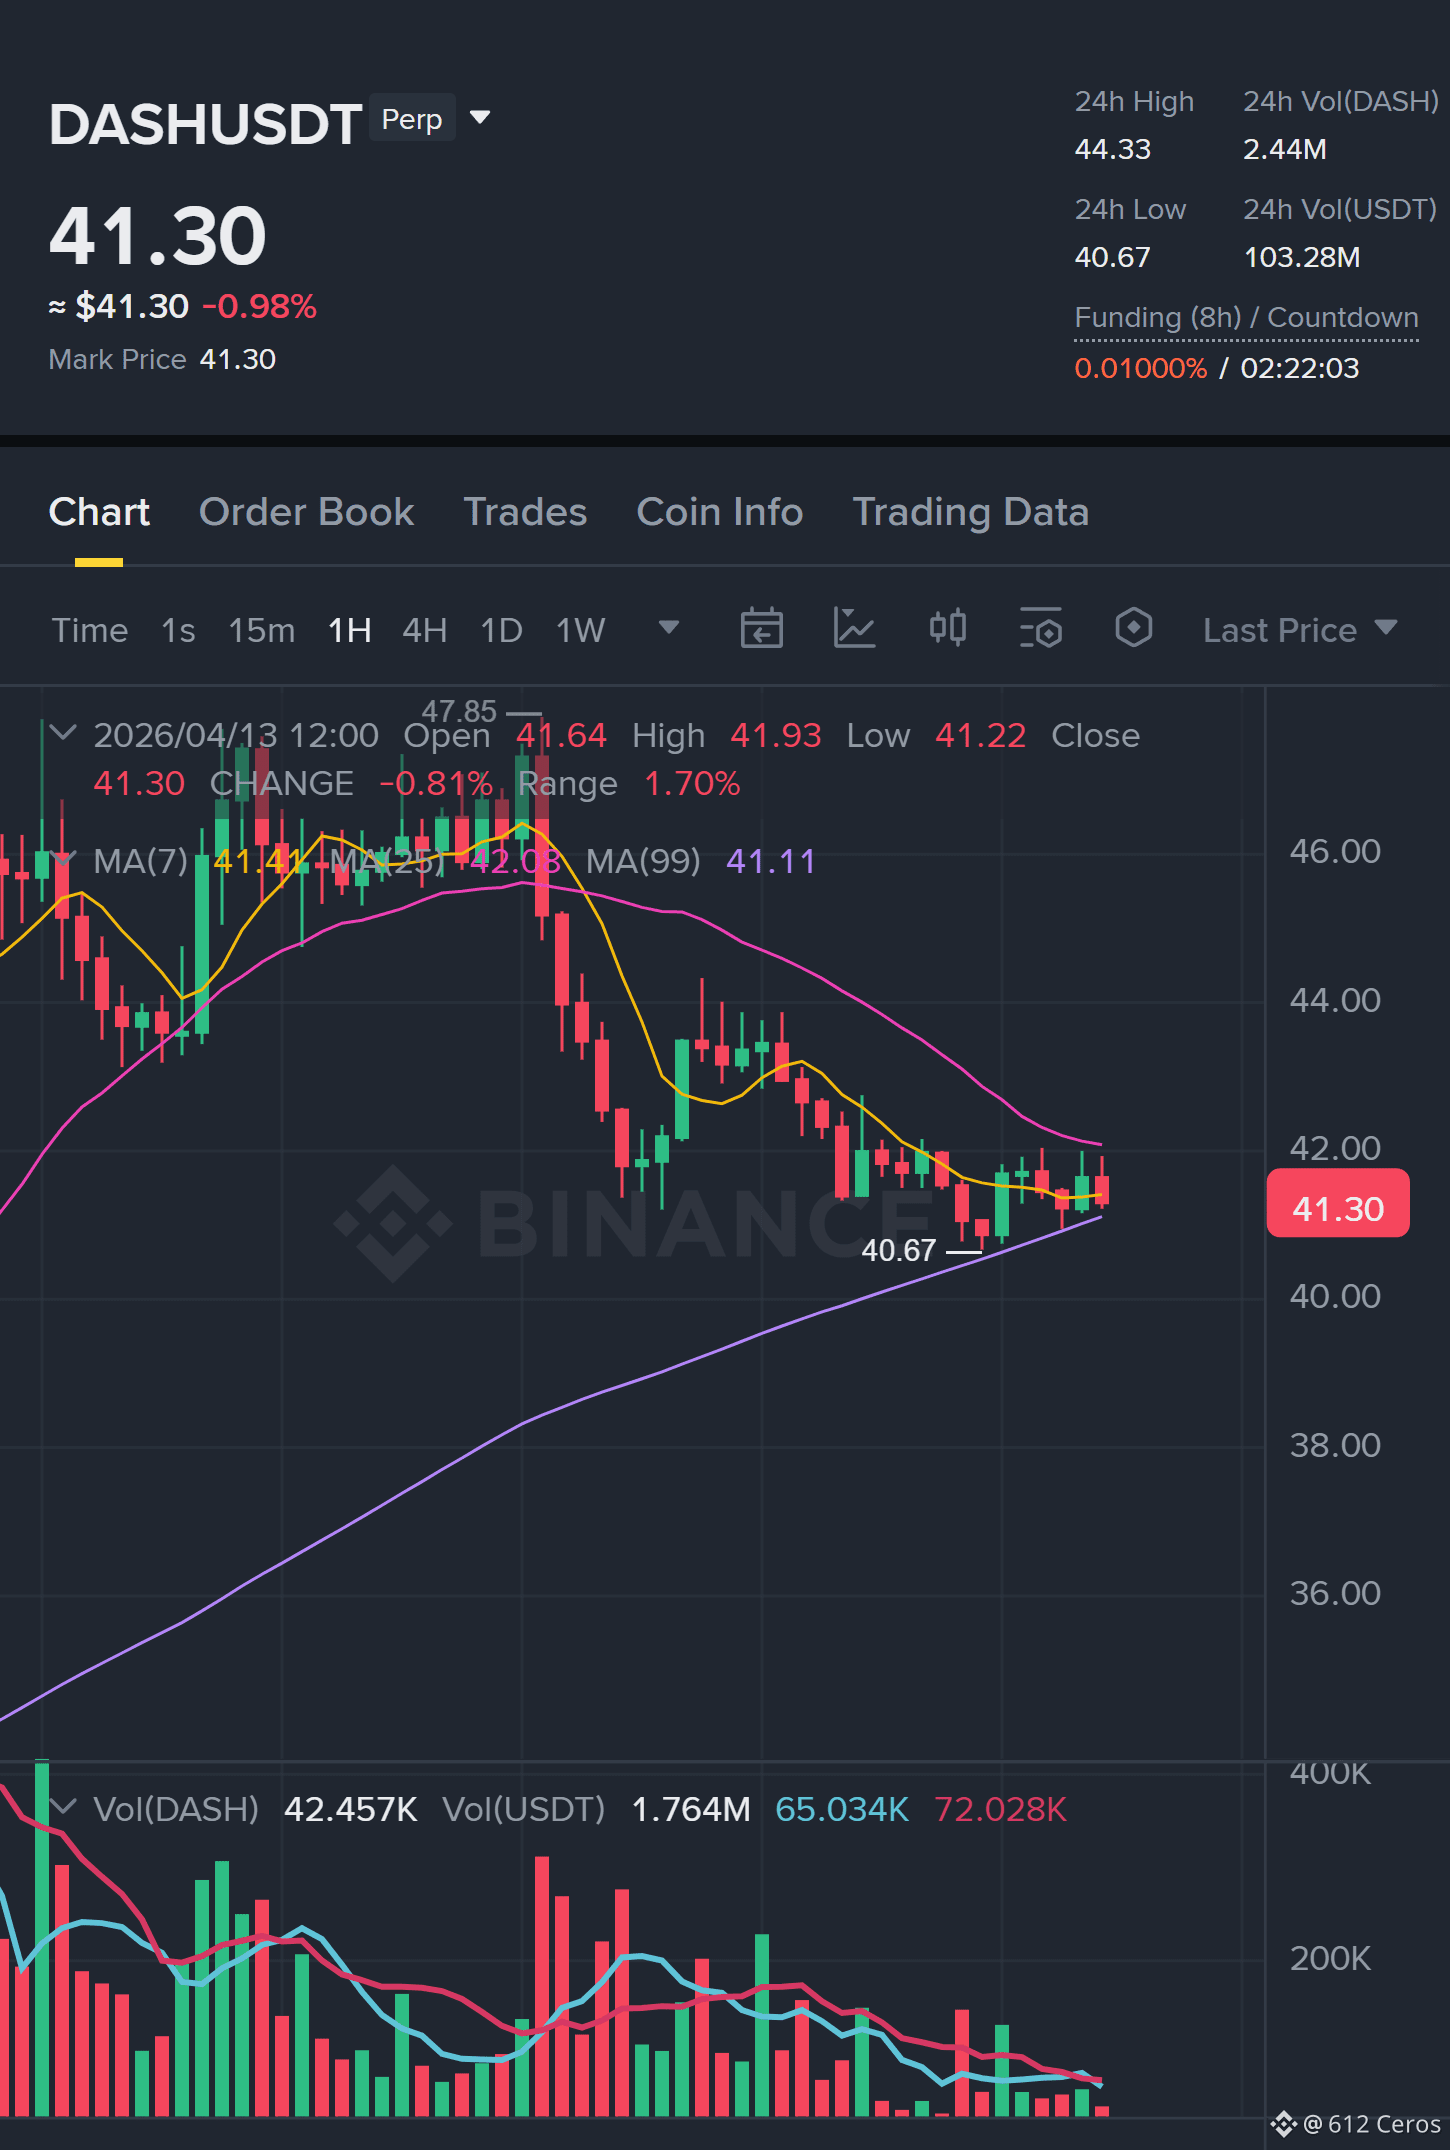The width and height of the screenshot is (1450, 2150).
Task: Open the calendar date jump icon
Action: [x=761, y=629]
